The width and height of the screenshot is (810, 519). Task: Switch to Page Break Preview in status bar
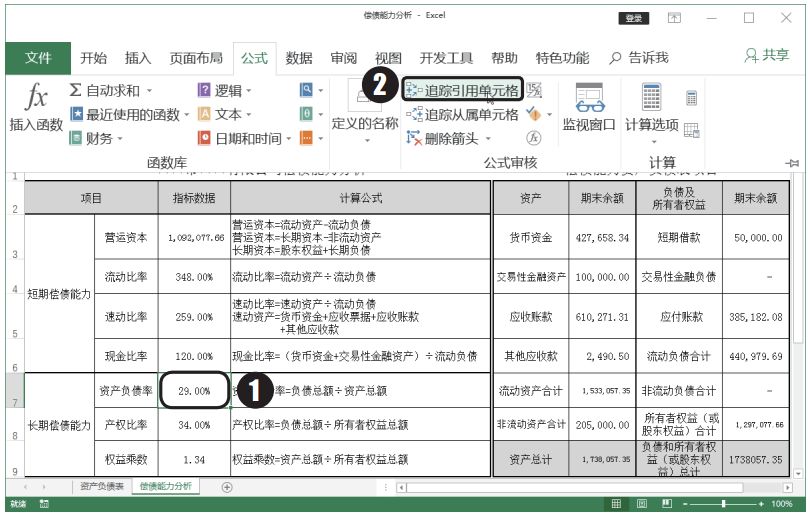pyautogui.click(x=667, y=504)
